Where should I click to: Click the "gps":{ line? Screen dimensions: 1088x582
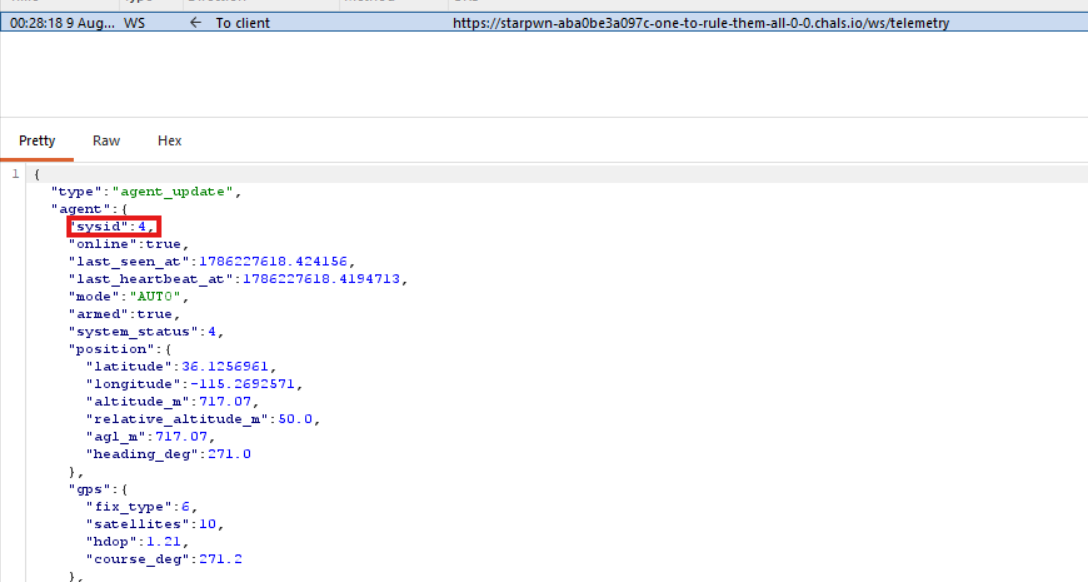tap(98, 489)
